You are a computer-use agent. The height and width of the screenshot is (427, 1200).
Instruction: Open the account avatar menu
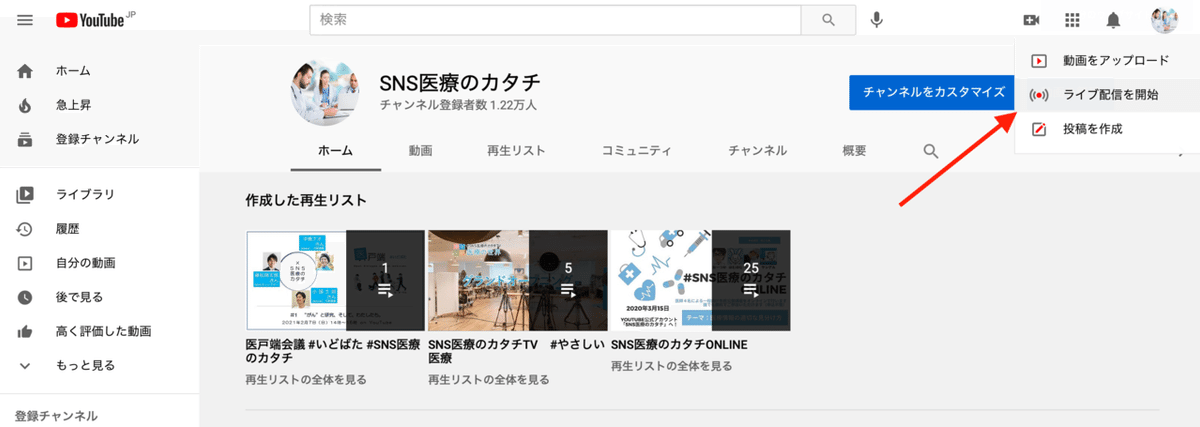1164,20
